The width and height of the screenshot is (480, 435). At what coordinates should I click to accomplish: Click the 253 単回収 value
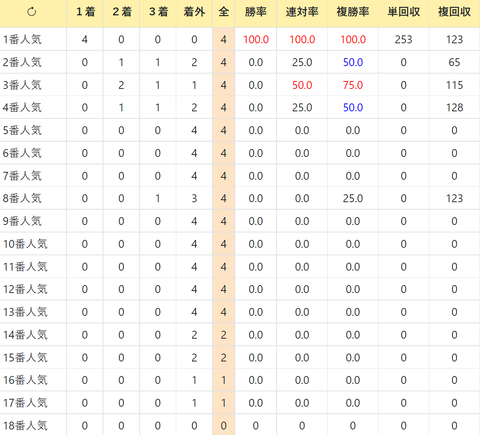tap(404, 40)
